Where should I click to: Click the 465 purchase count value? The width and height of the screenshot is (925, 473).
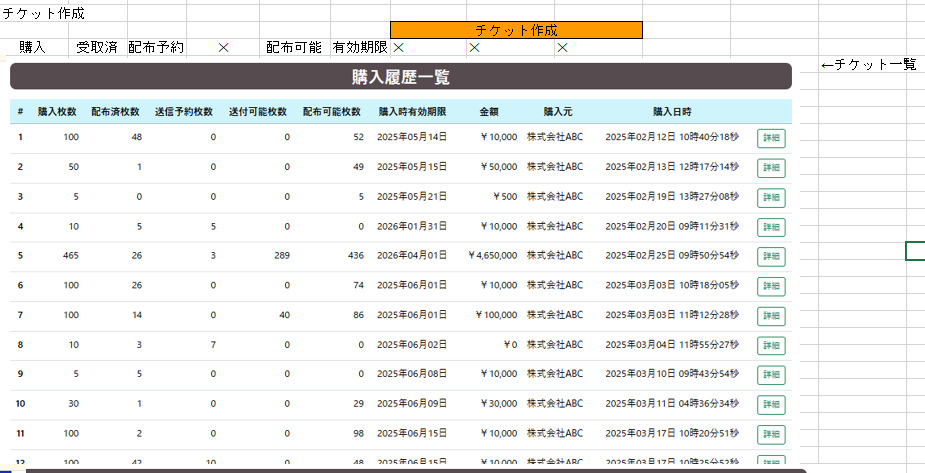[71, 255]
